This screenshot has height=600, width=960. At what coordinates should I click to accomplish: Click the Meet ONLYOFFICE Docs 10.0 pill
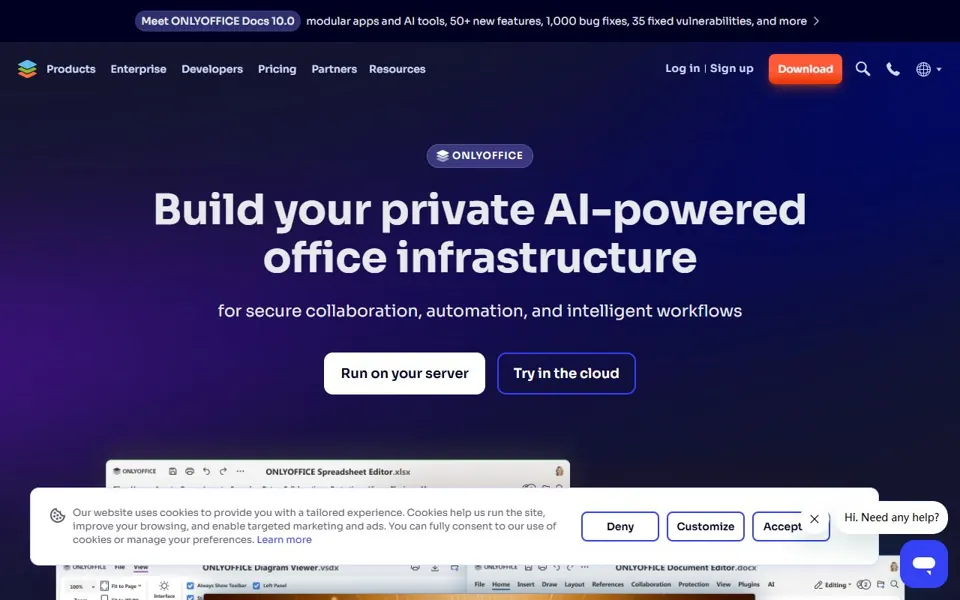pos(217,21)
